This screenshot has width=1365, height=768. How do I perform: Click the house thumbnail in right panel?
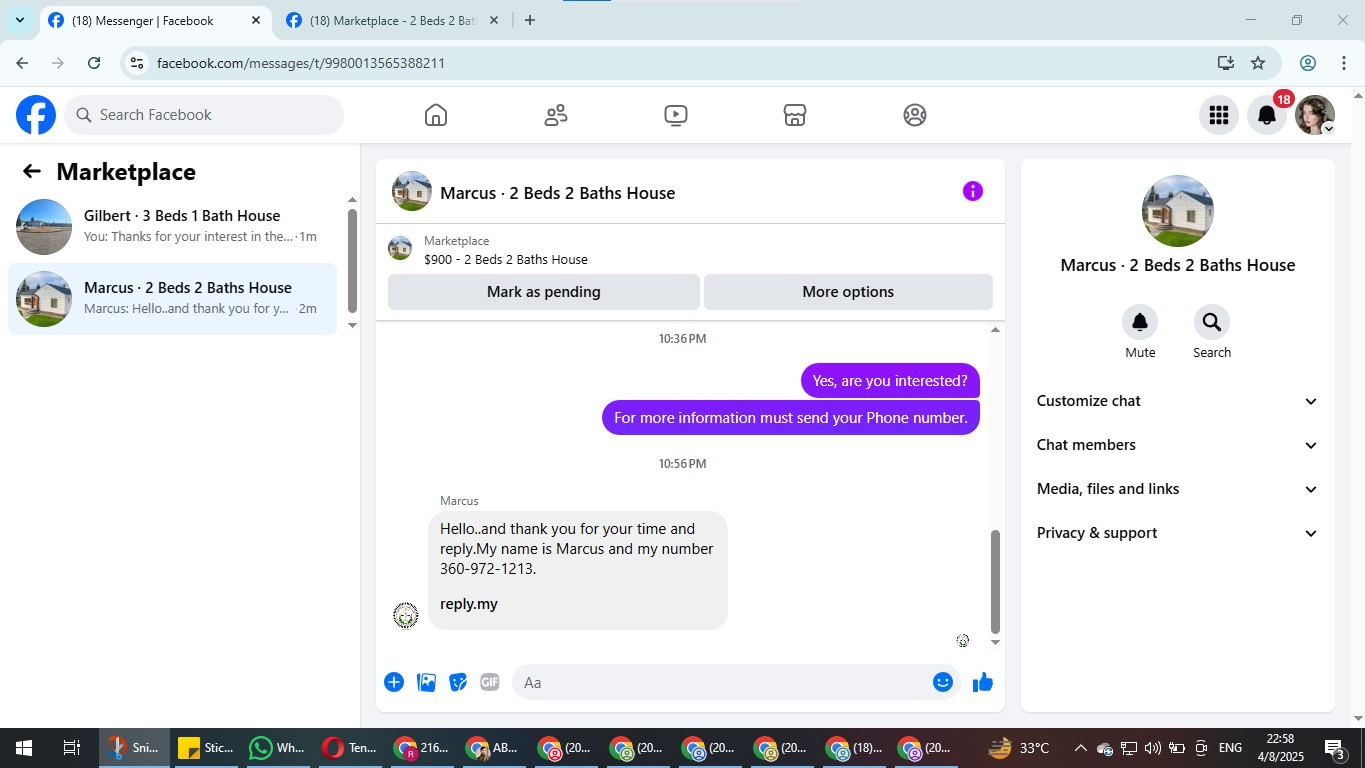click(x=1178, y=211)
